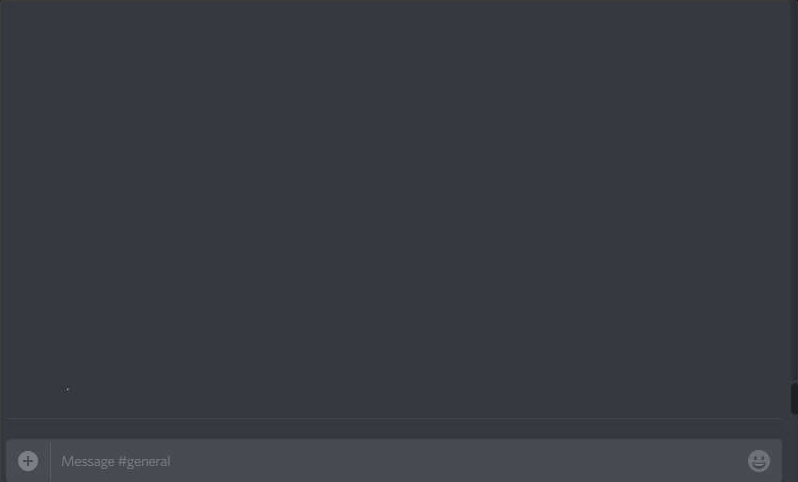Click the divider line above the message box
Viewport: 798px width, 482px height.
pyautogui.click(x=393, y=419)
